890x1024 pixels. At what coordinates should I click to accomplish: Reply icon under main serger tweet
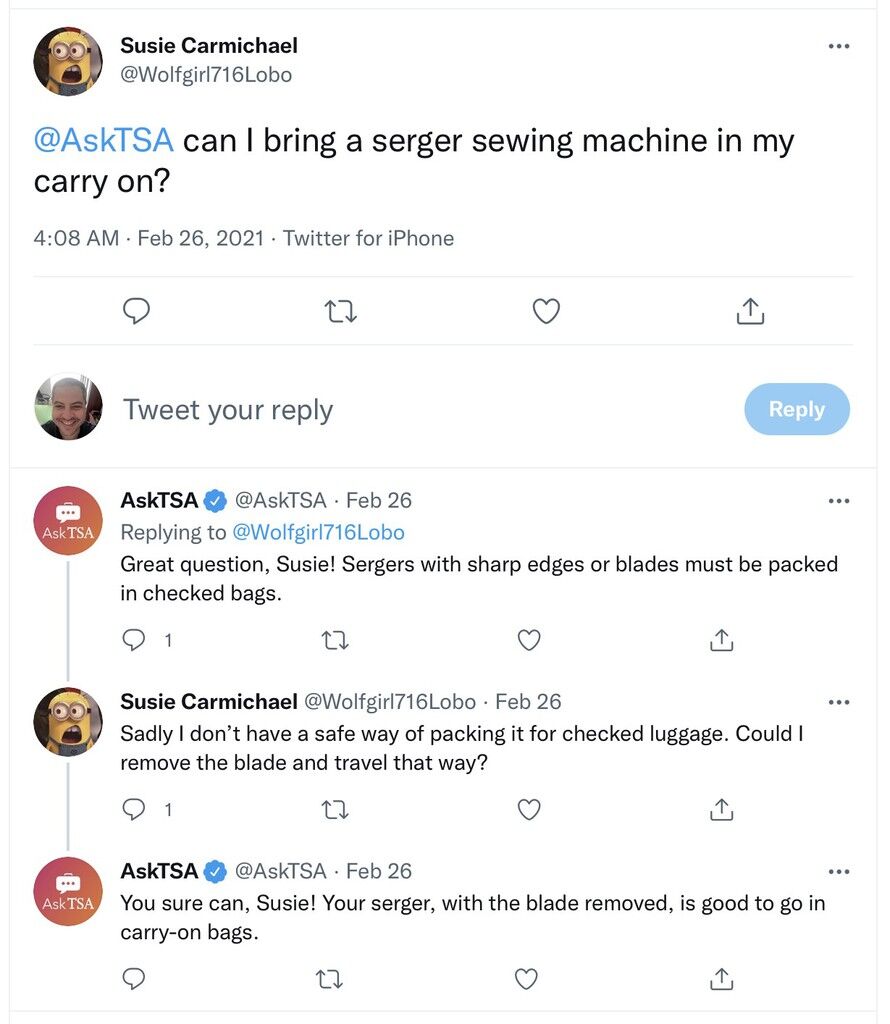(x=136, y=311)
